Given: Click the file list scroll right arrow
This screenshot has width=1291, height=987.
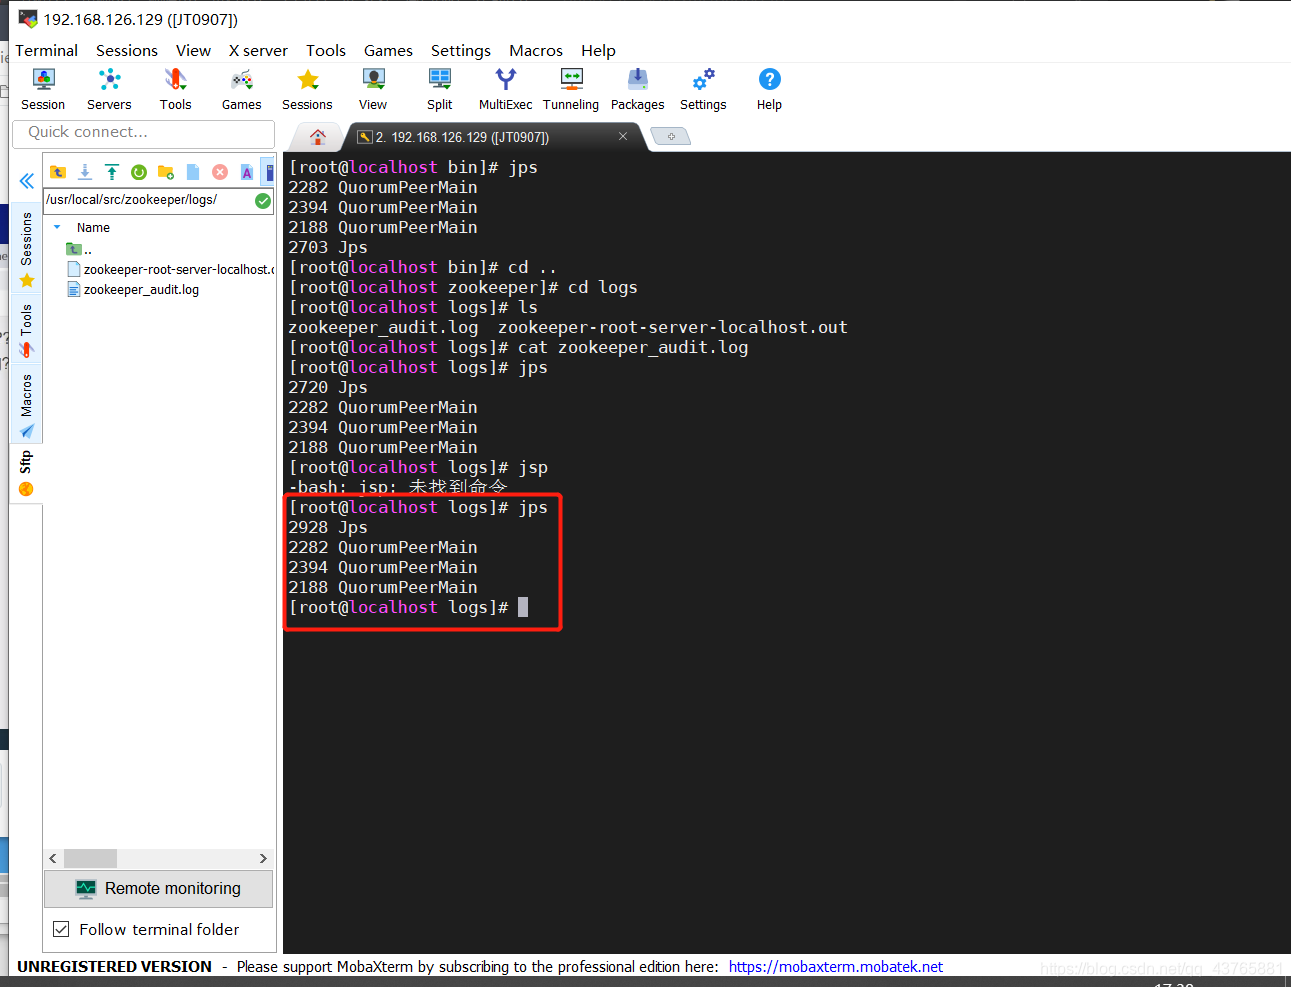Looking at the screenshot, I should (x=263, y=858).
